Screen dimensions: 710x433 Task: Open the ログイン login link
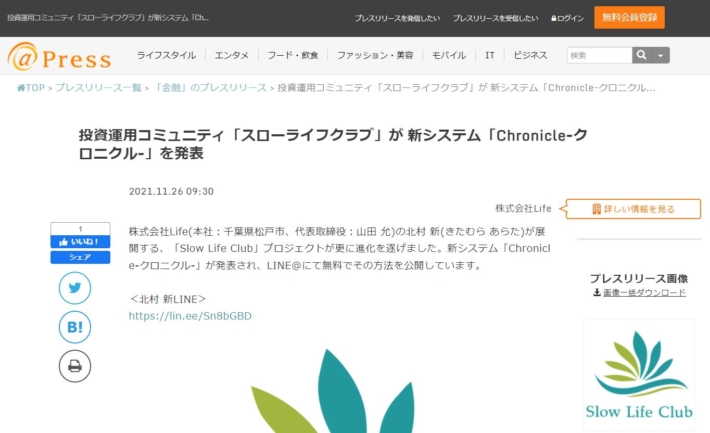(567, 18)
